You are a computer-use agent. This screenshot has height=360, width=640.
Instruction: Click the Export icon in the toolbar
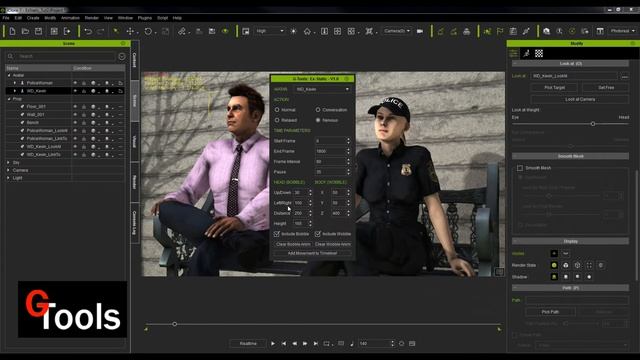tap(67, 31)
